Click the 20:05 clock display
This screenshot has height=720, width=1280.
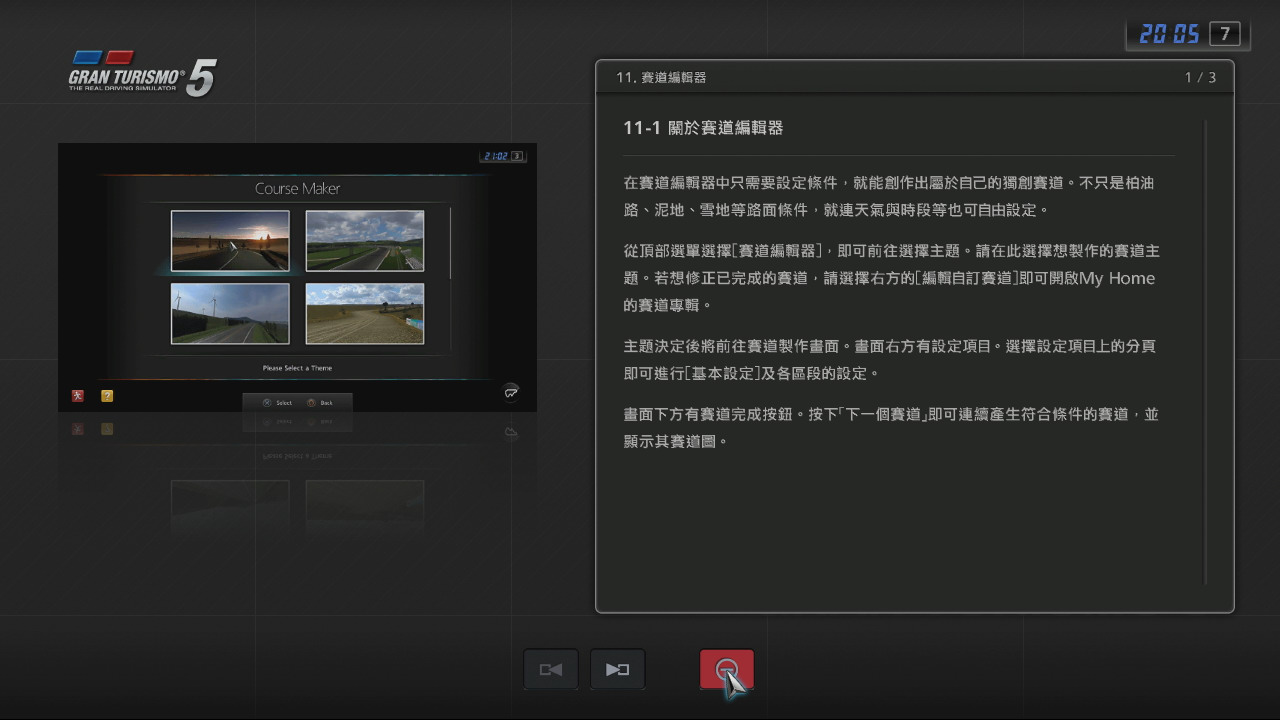(x=1169, y=34)
